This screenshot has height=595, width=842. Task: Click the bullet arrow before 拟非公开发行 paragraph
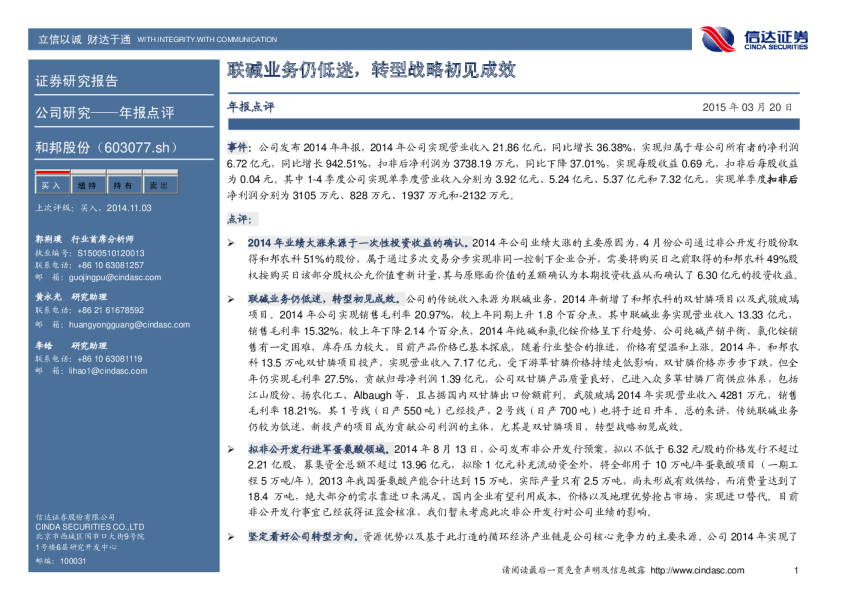231,453
